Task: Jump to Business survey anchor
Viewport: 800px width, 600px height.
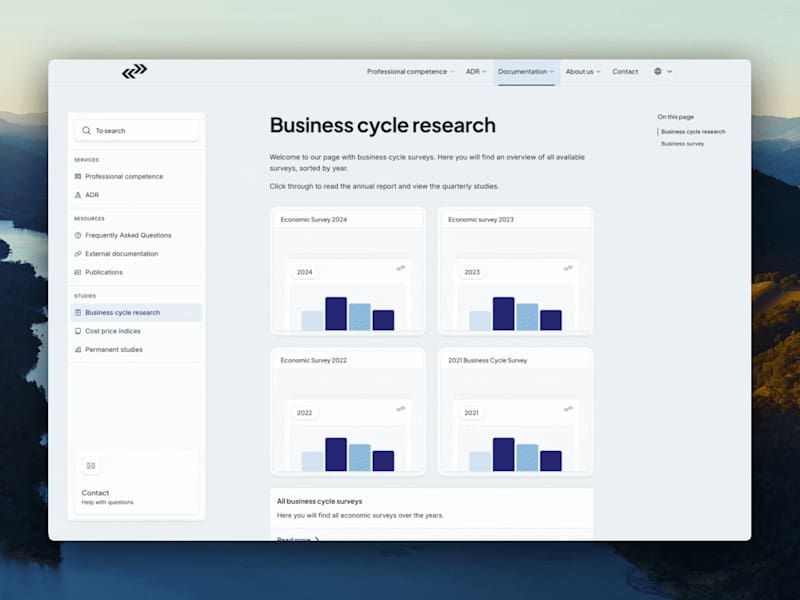Action: tap(682, 144)
